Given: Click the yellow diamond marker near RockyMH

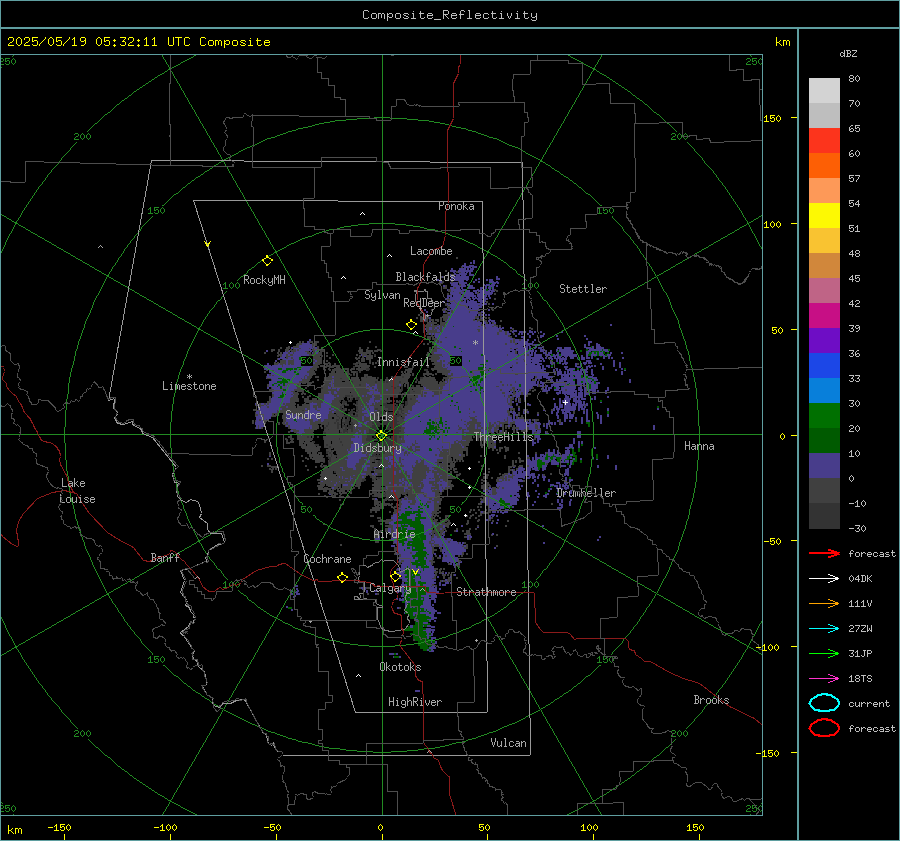Looking at the screenshot, I should point(267,261).
